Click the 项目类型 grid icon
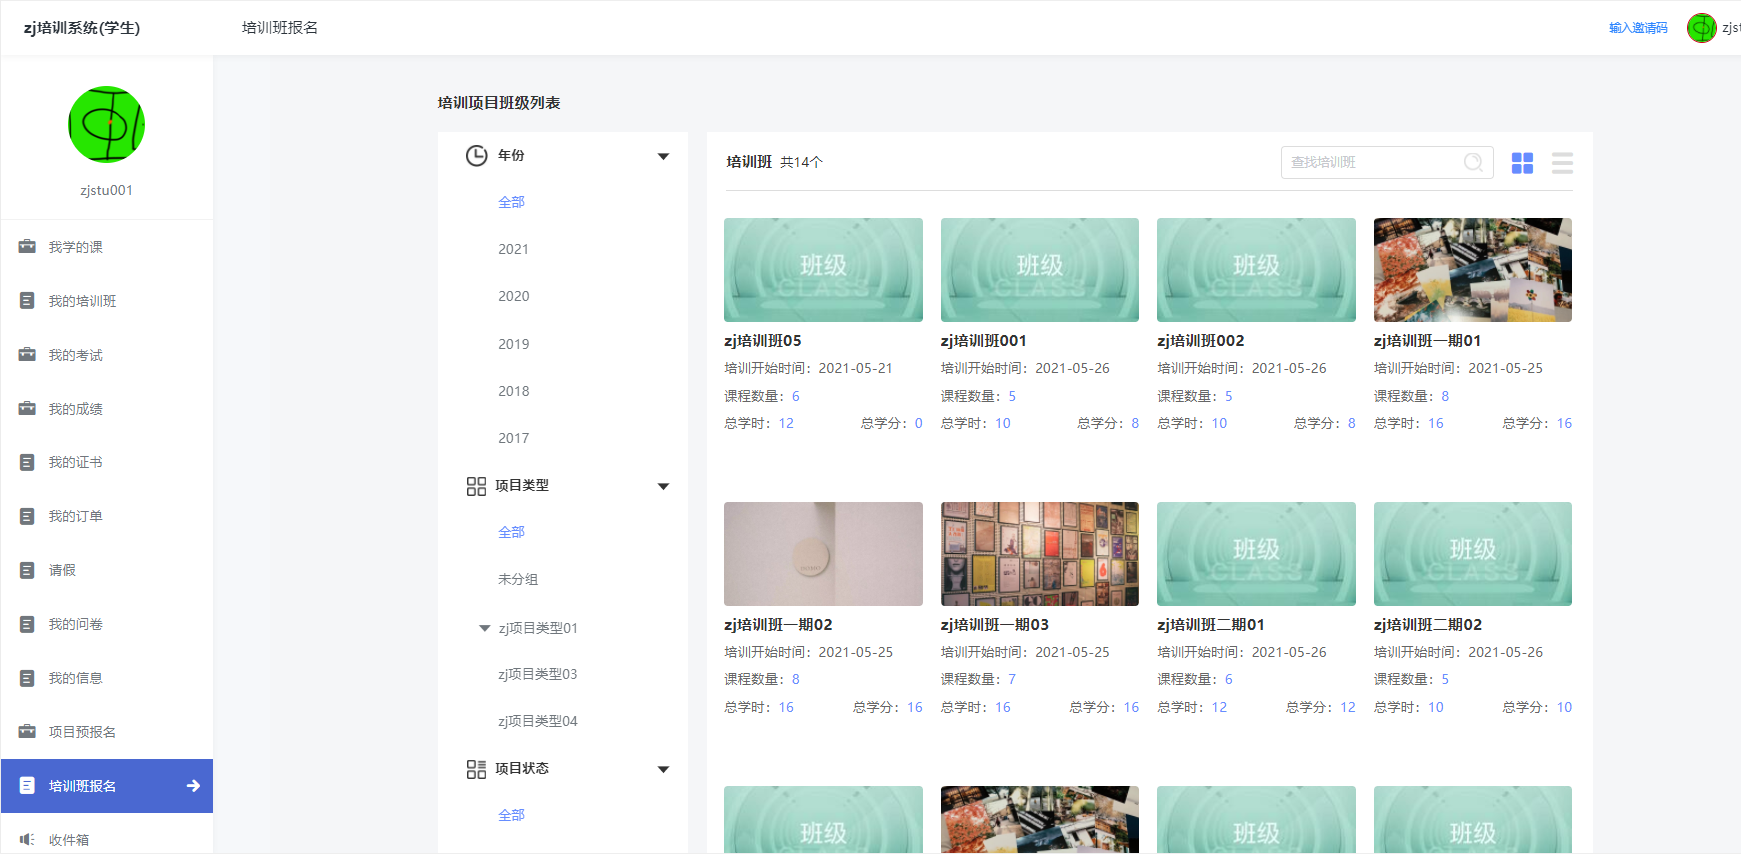 [476, 486]
